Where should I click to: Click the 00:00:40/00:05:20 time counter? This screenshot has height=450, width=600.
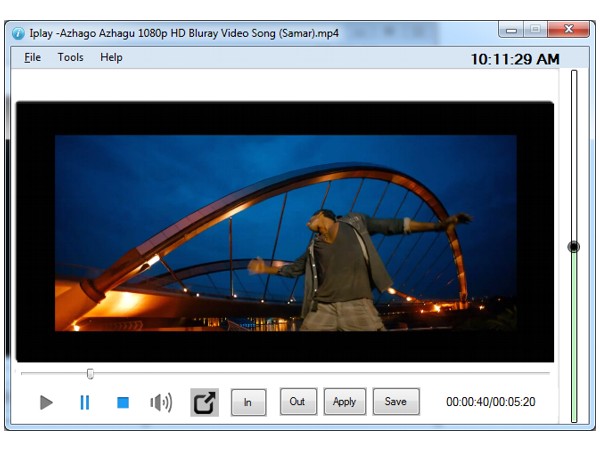pos(491,402)
